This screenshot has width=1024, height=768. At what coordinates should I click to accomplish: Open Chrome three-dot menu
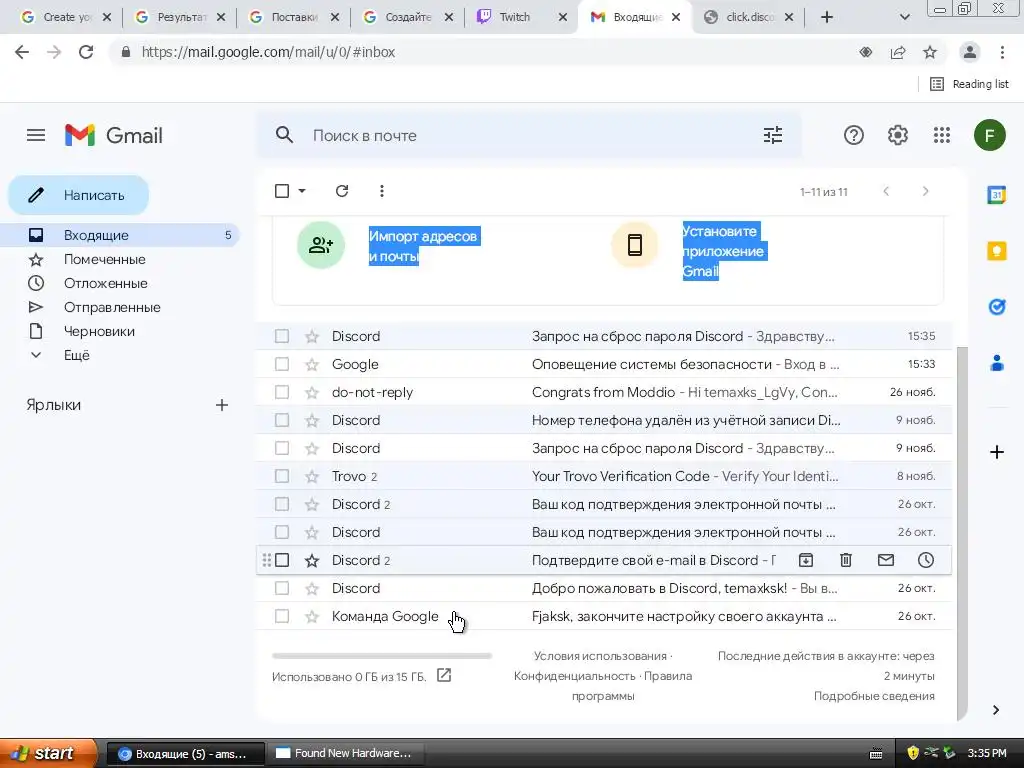click(x=1002, y=52)
